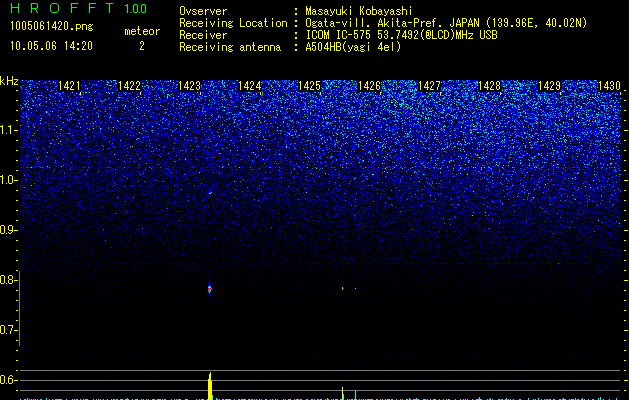
Task: Click the 1429 time axis marker
Action: pos(550,86)
